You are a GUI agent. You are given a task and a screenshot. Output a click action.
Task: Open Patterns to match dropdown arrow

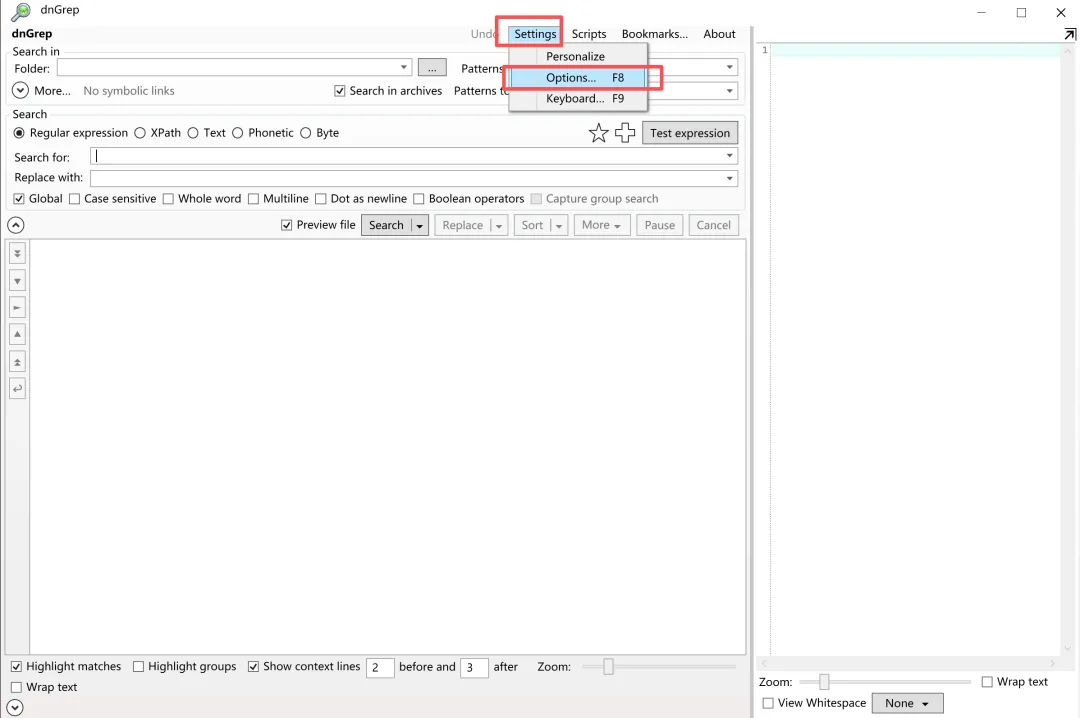pos(729,68)
